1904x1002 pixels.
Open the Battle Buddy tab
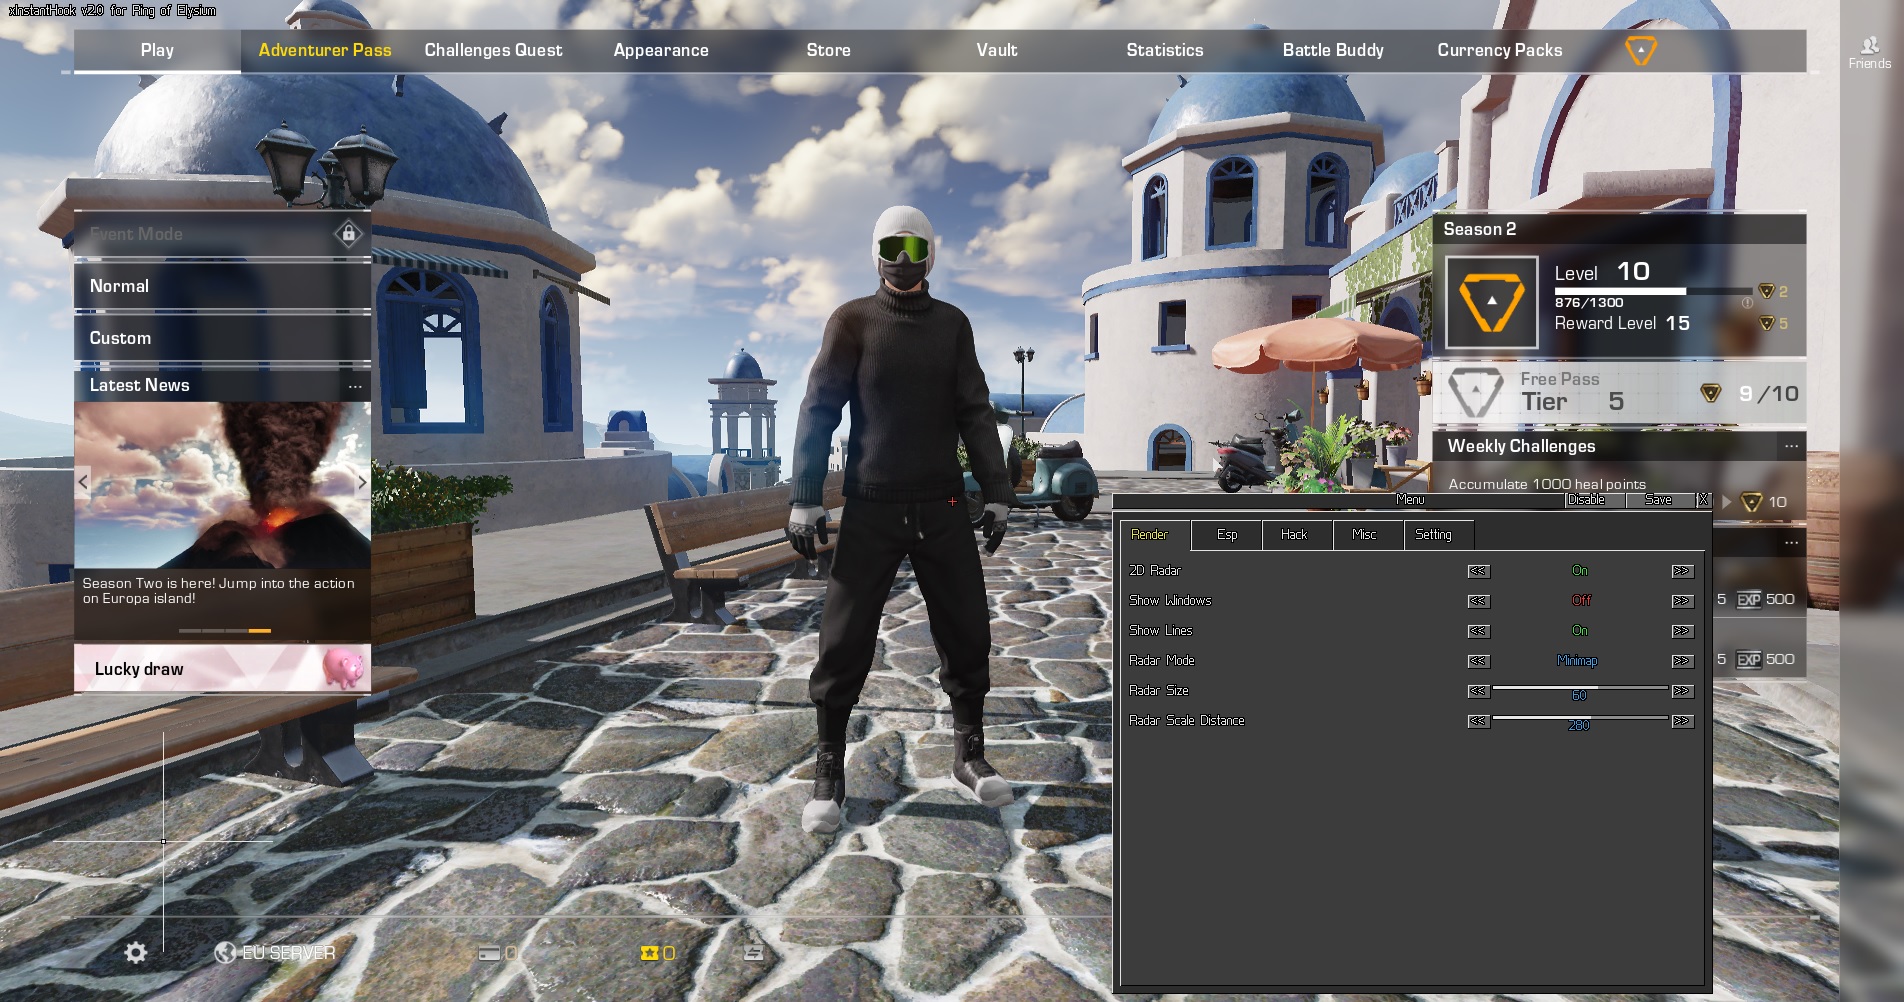point(1333,50)
